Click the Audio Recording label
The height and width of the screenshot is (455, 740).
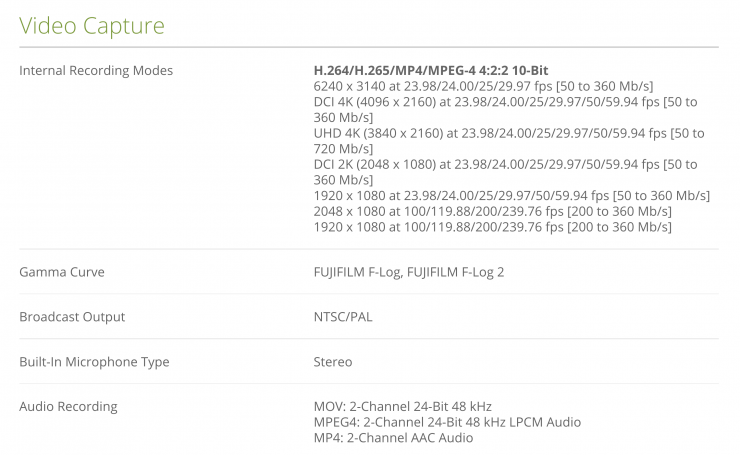point(68,407)
